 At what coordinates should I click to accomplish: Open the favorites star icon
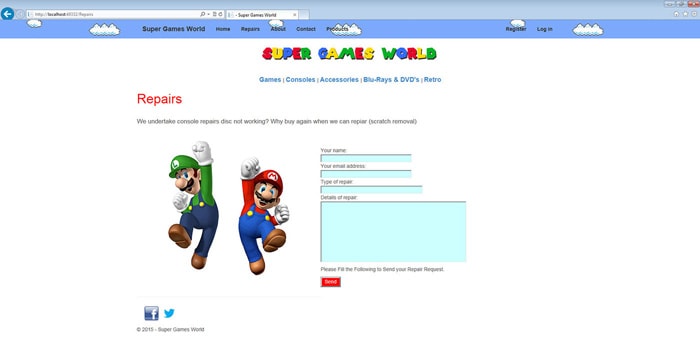pyautogui.click(x=685, y=14)
